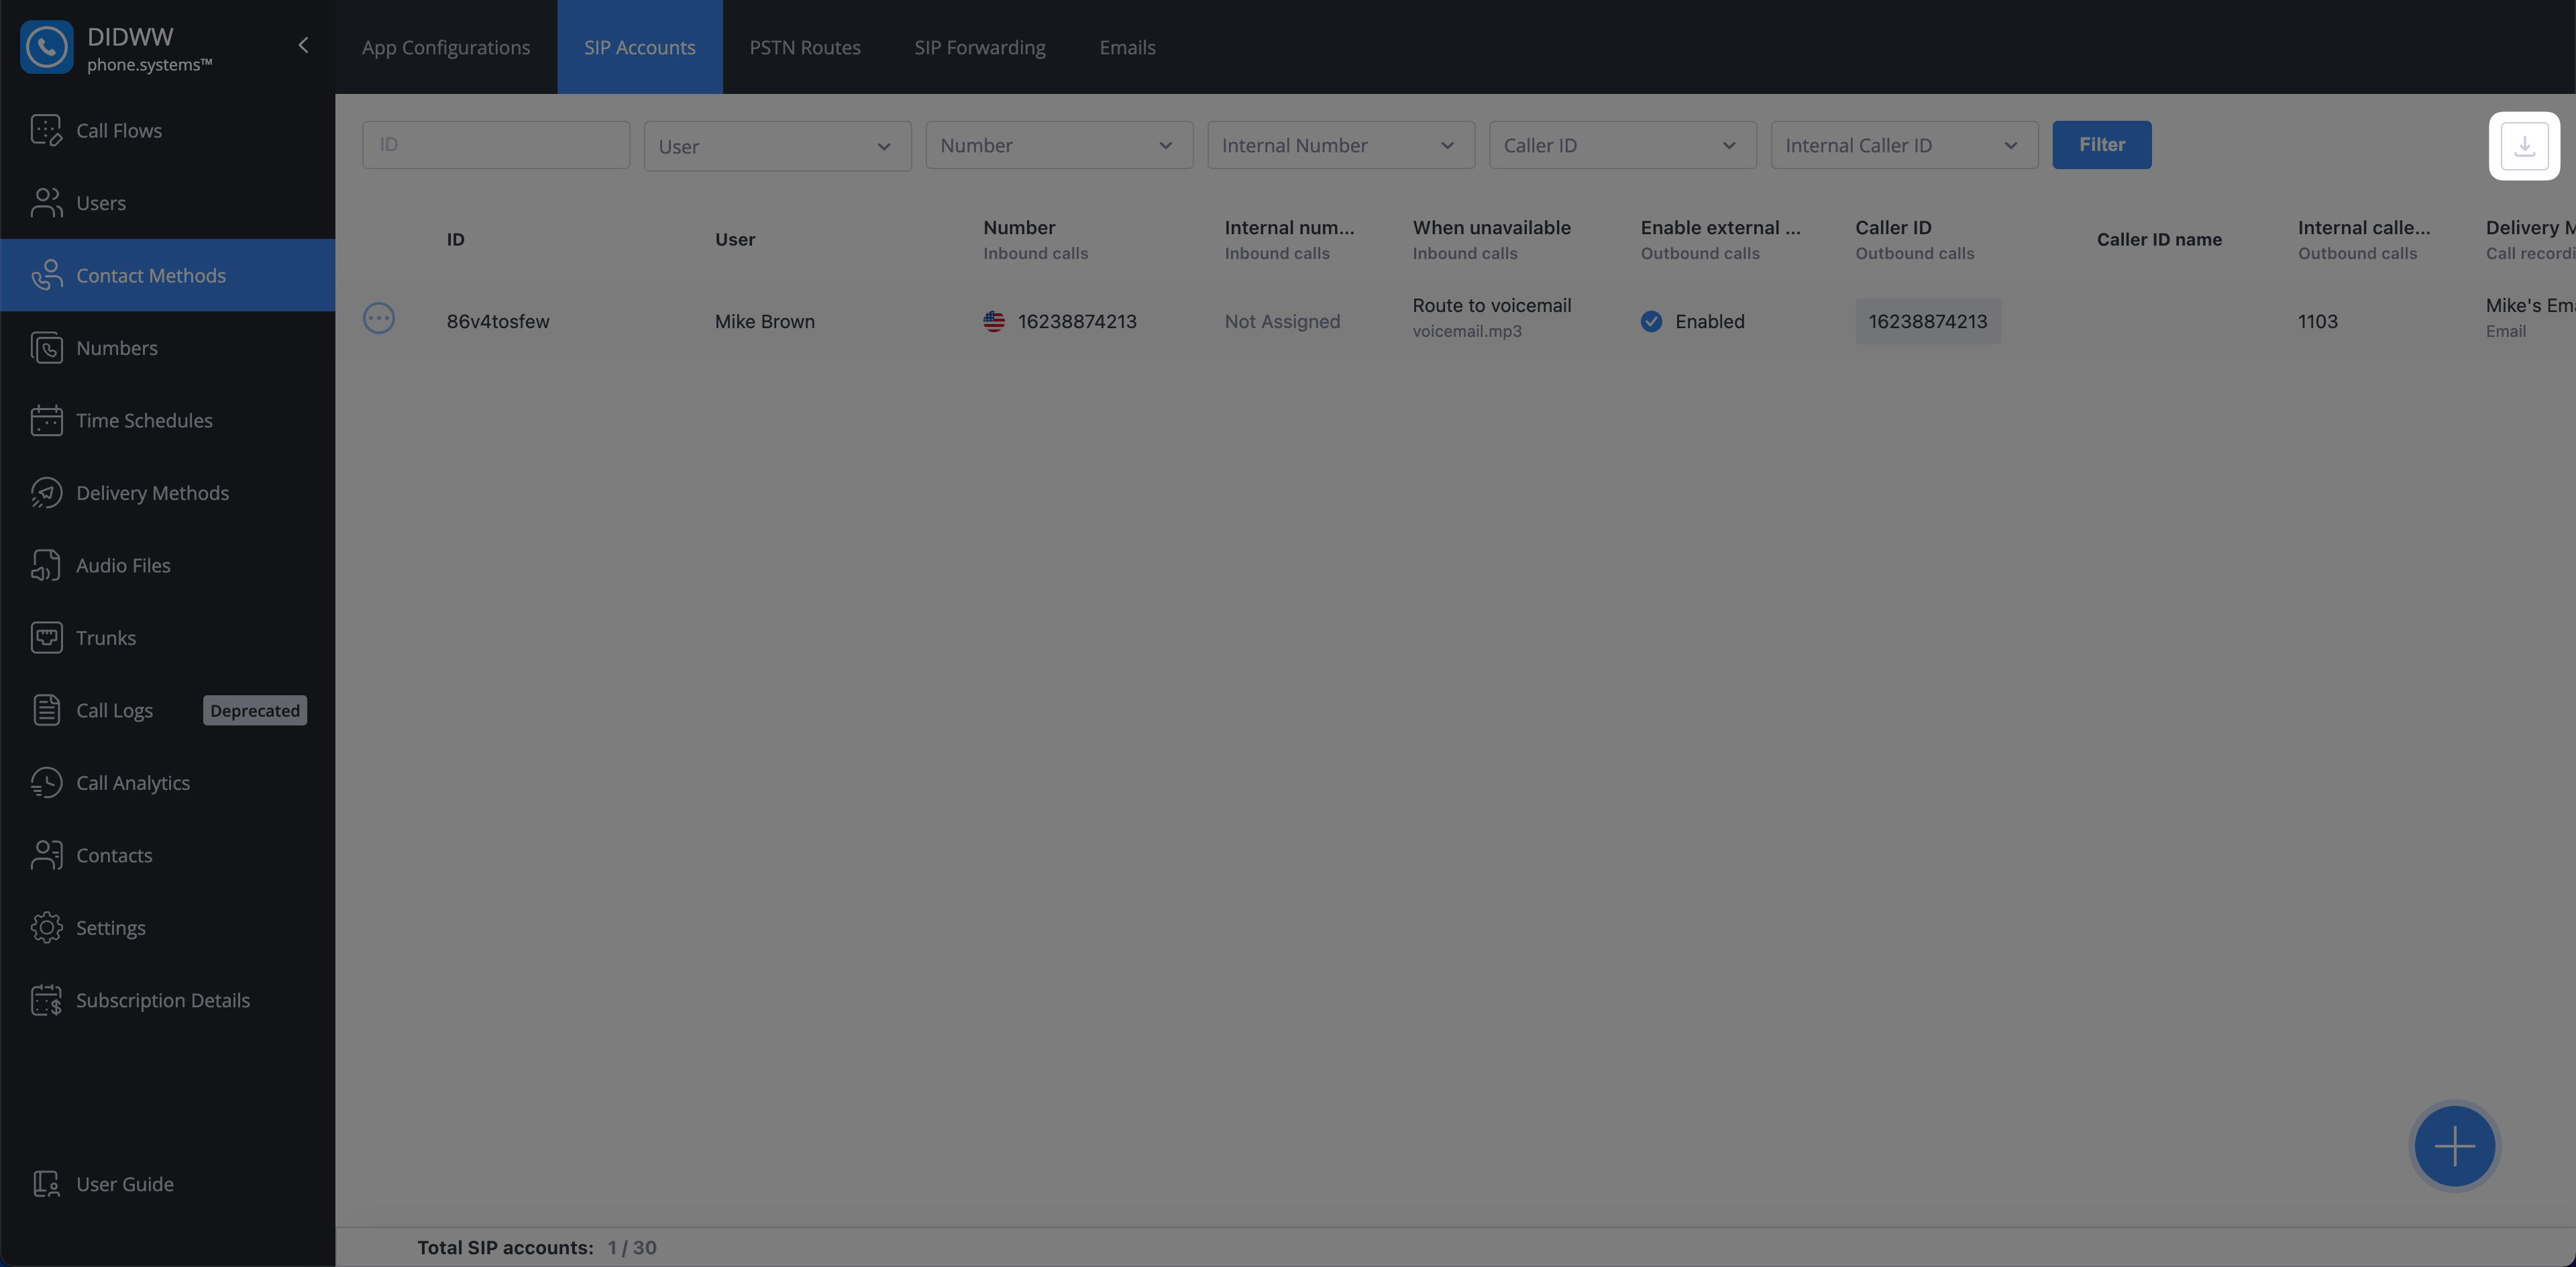Click the Trunks icon
Image resolution: width=2576 pixels, height=1267 pixels.
tap(46, 638)
